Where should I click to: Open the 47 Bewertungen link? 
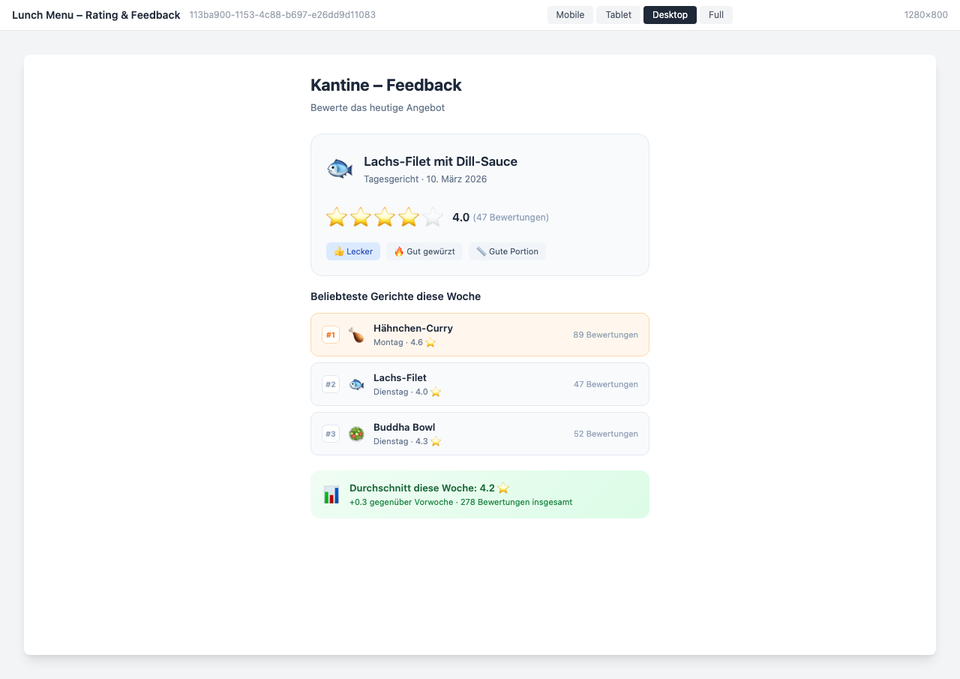tap(509, 217)
